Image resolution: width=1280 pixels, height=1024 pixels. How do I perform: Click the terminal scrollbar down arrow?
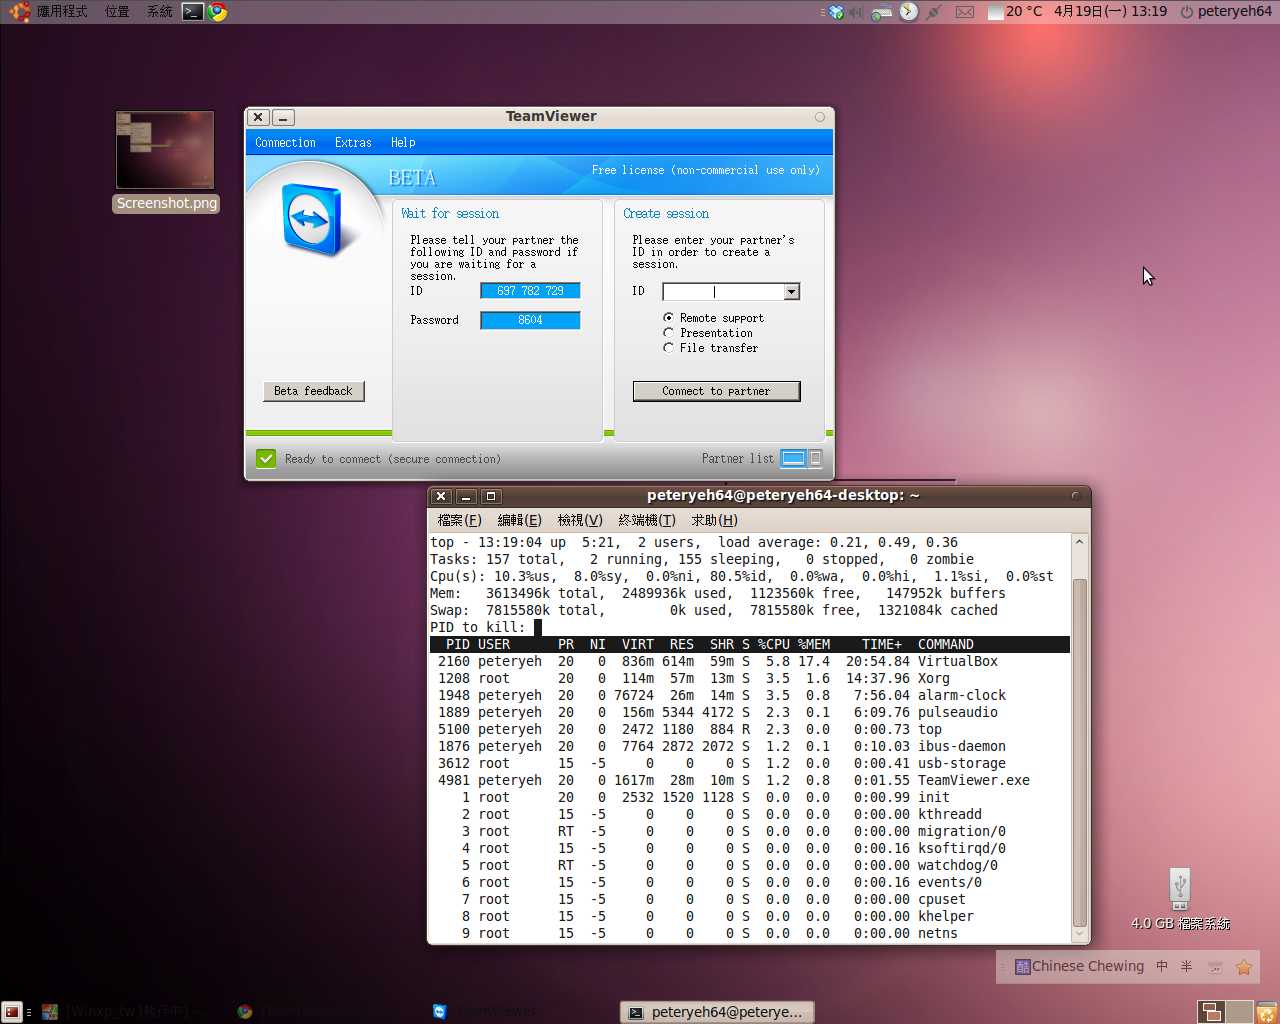pos(1080,934)
